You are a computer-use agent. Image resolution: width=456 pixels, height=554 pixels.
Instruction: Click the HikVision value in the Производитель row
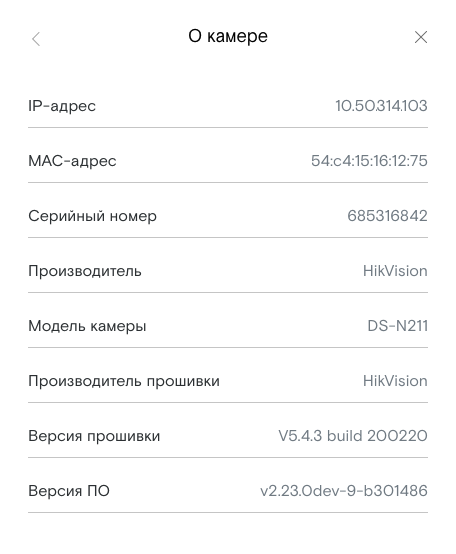click(395, 271)
